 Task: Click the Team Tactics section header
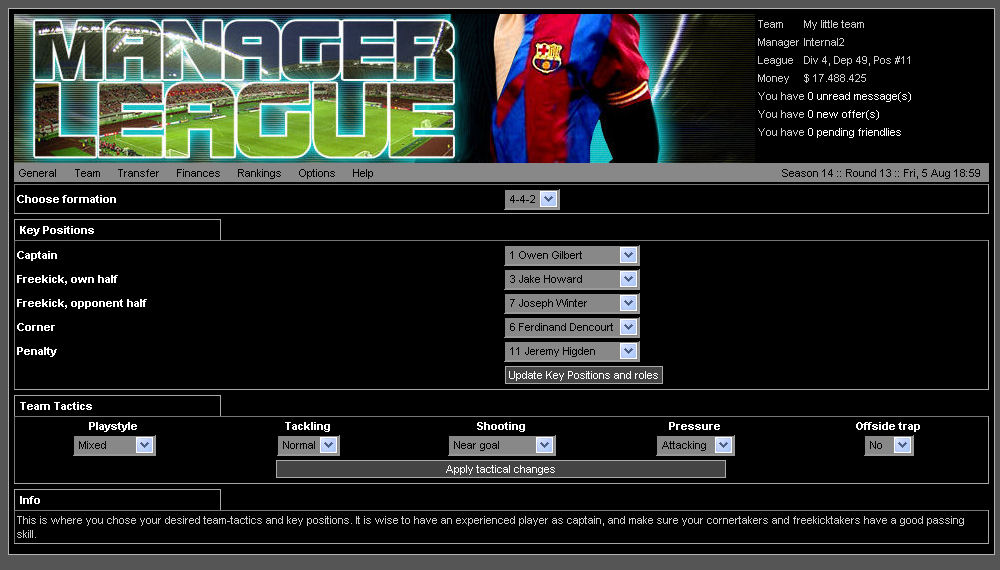tap(117, 406)
